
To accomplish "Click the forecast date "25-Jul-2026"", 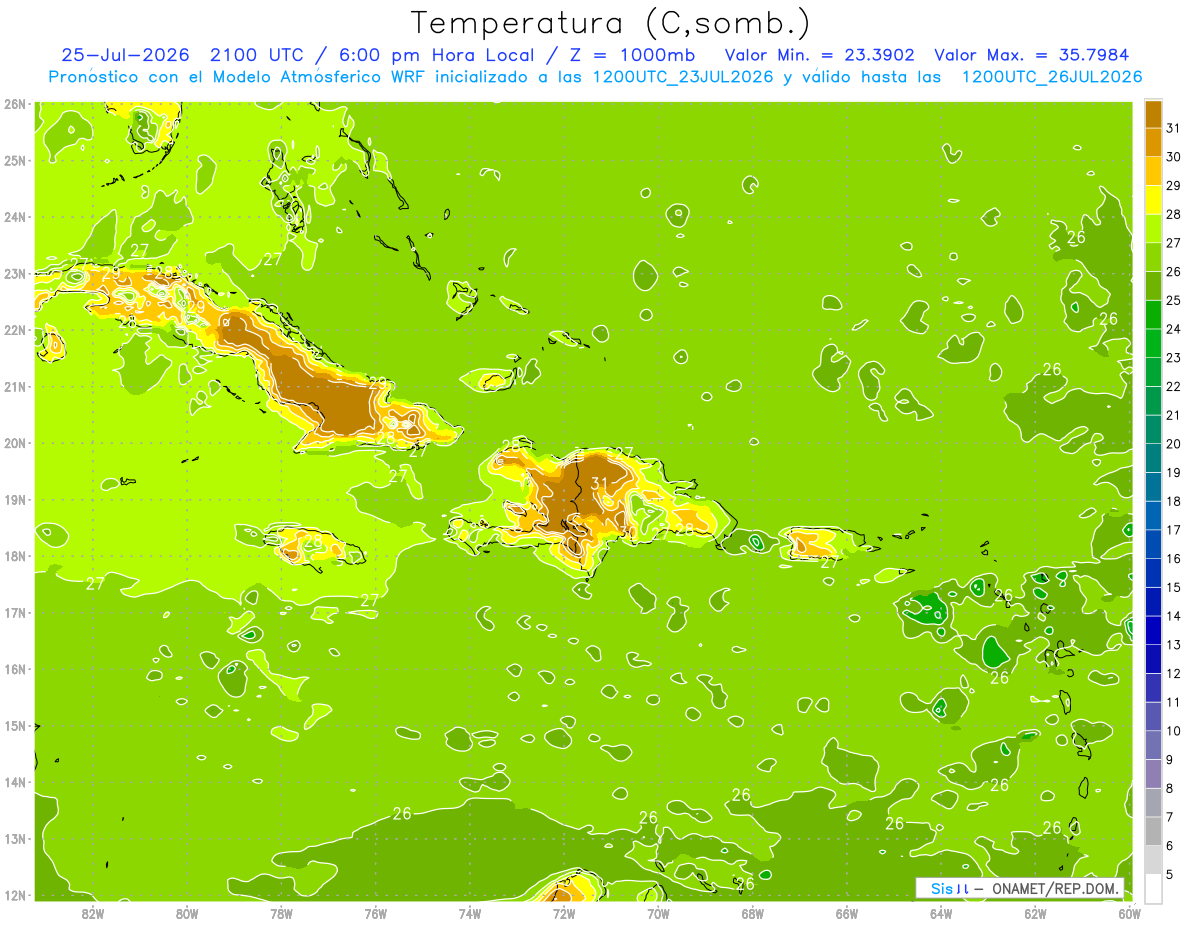I will point(123,55).
